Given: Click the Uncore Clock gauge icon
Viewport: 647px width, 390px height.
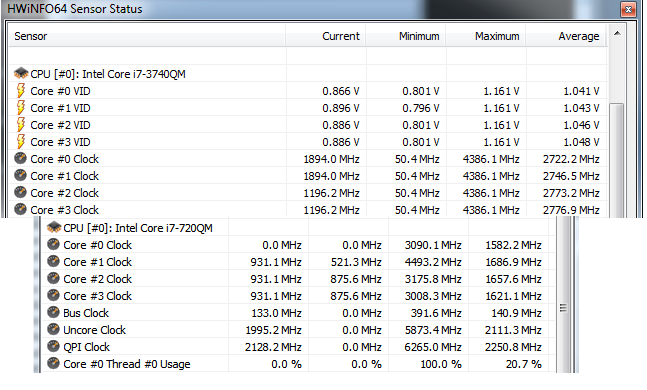Looking at the screenshot, I should (x=53, y=329).
